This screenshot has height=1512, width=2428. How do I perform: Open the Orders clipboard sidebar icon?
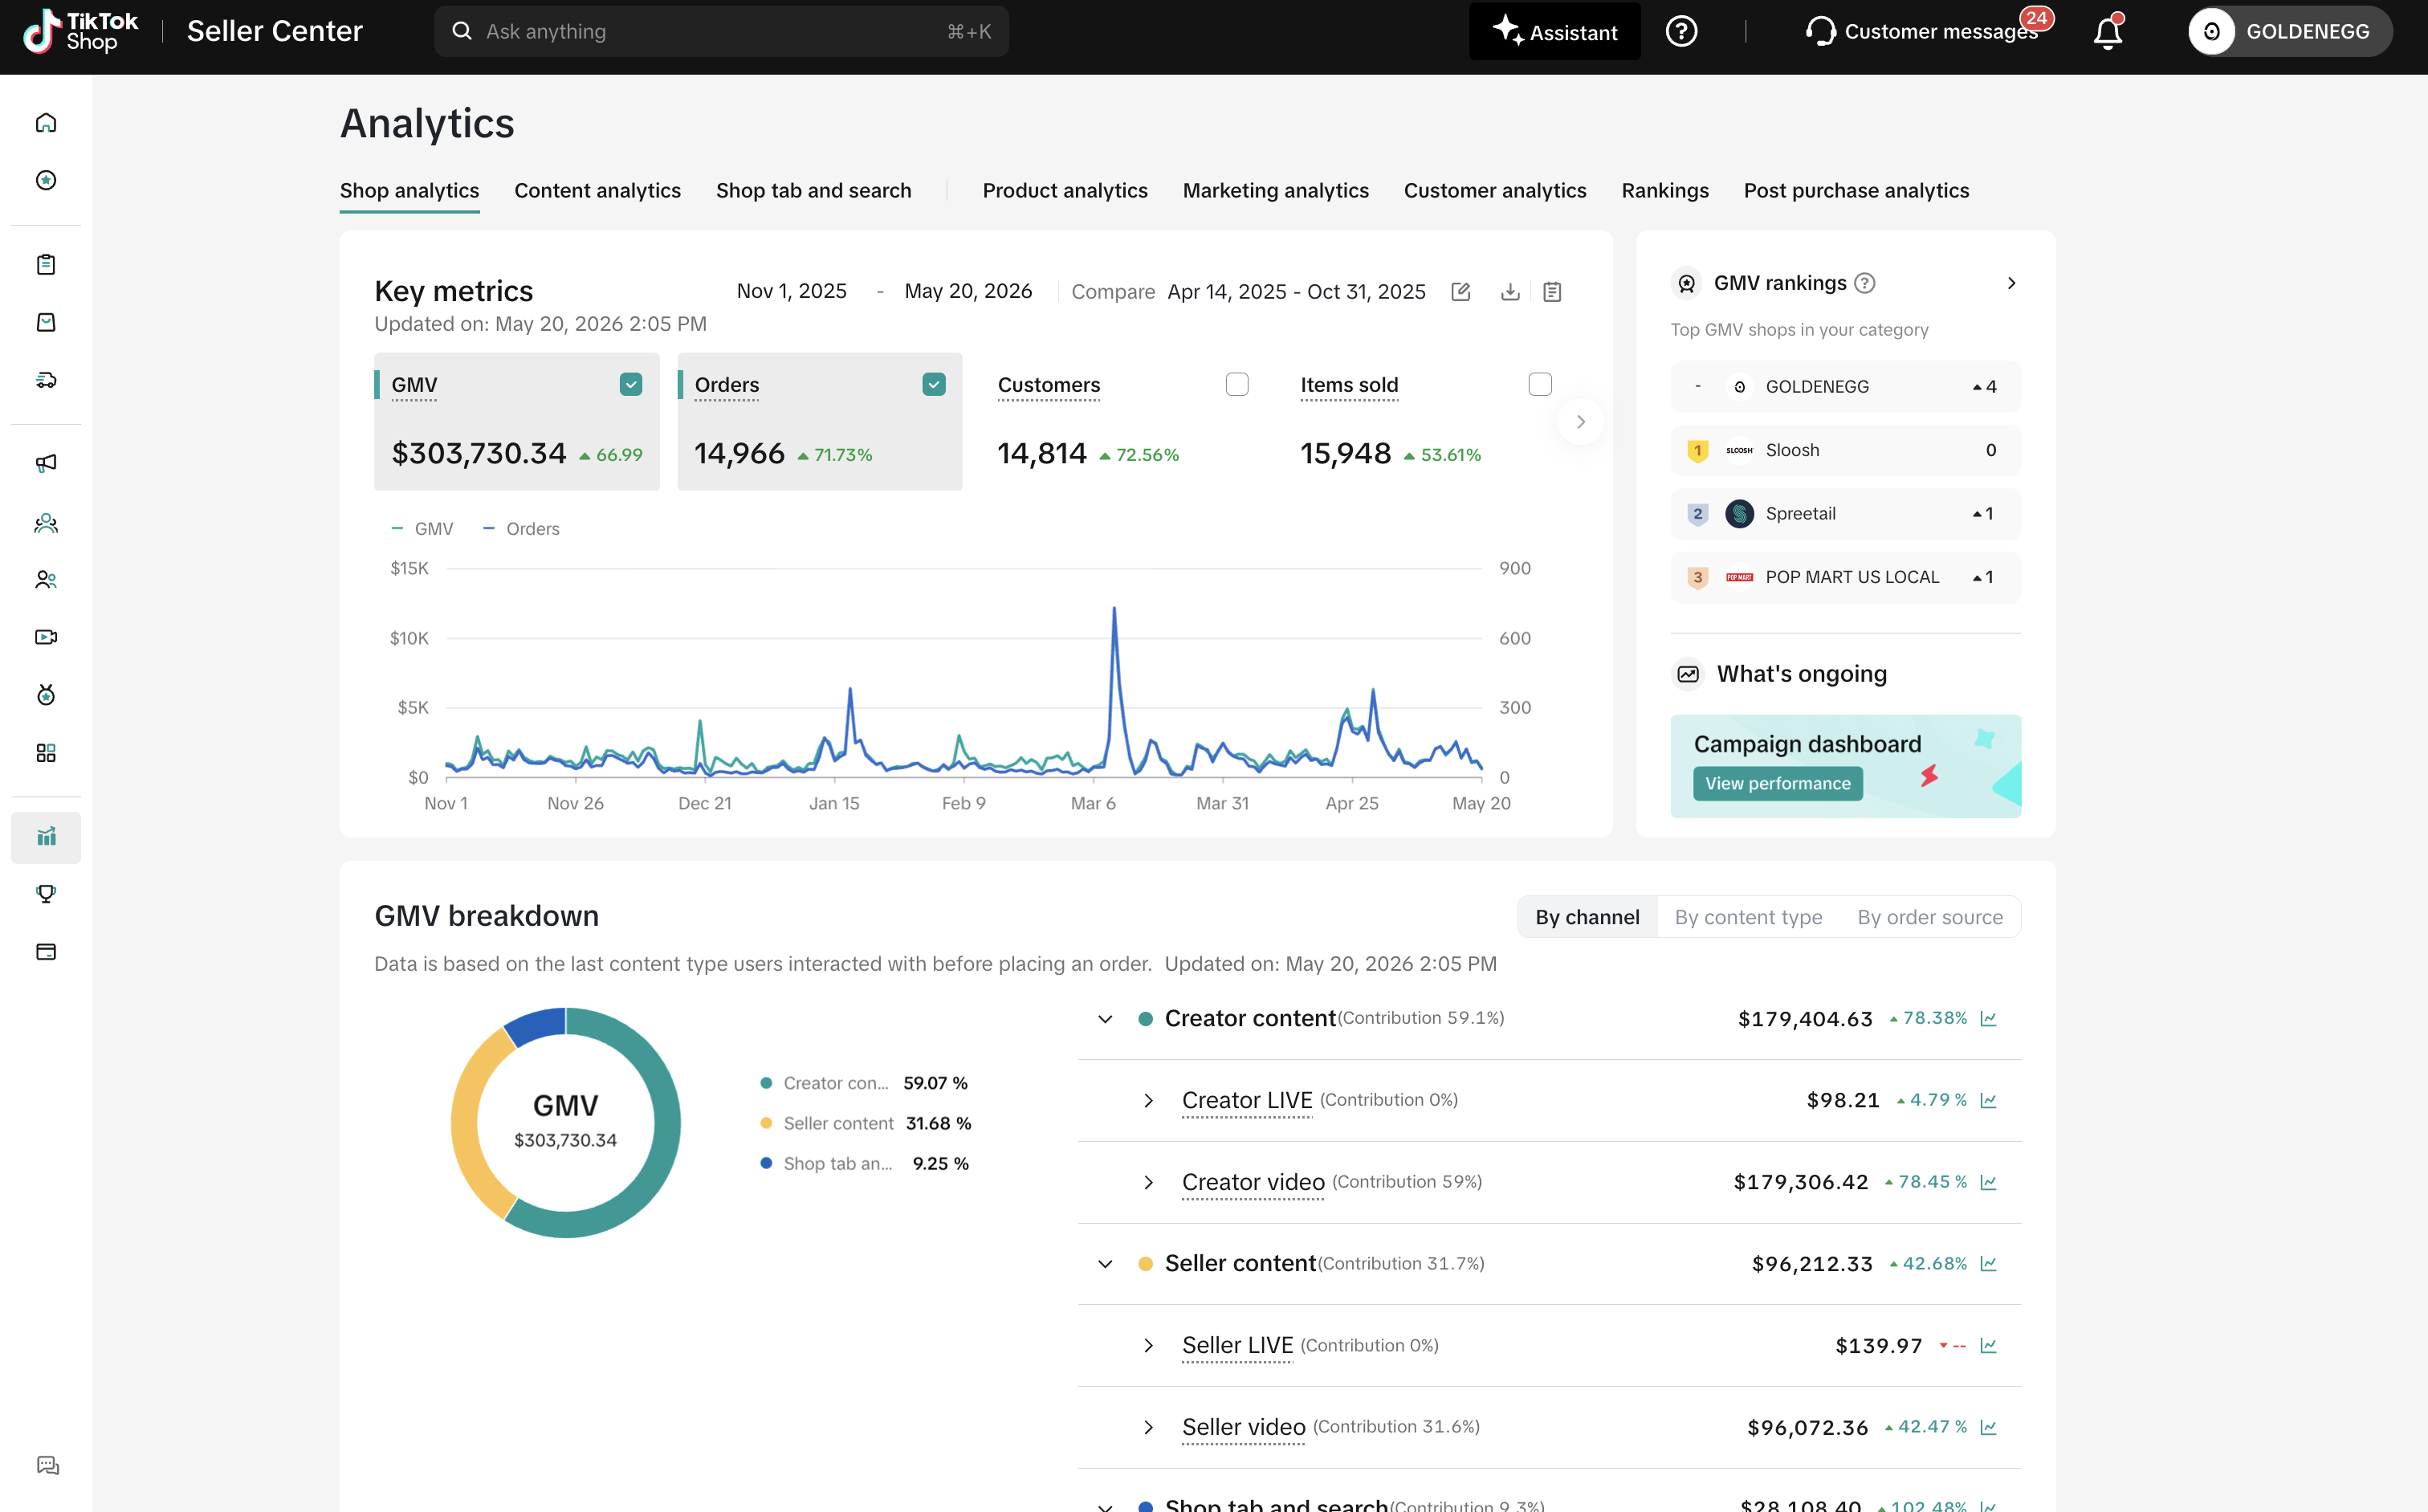46,264
